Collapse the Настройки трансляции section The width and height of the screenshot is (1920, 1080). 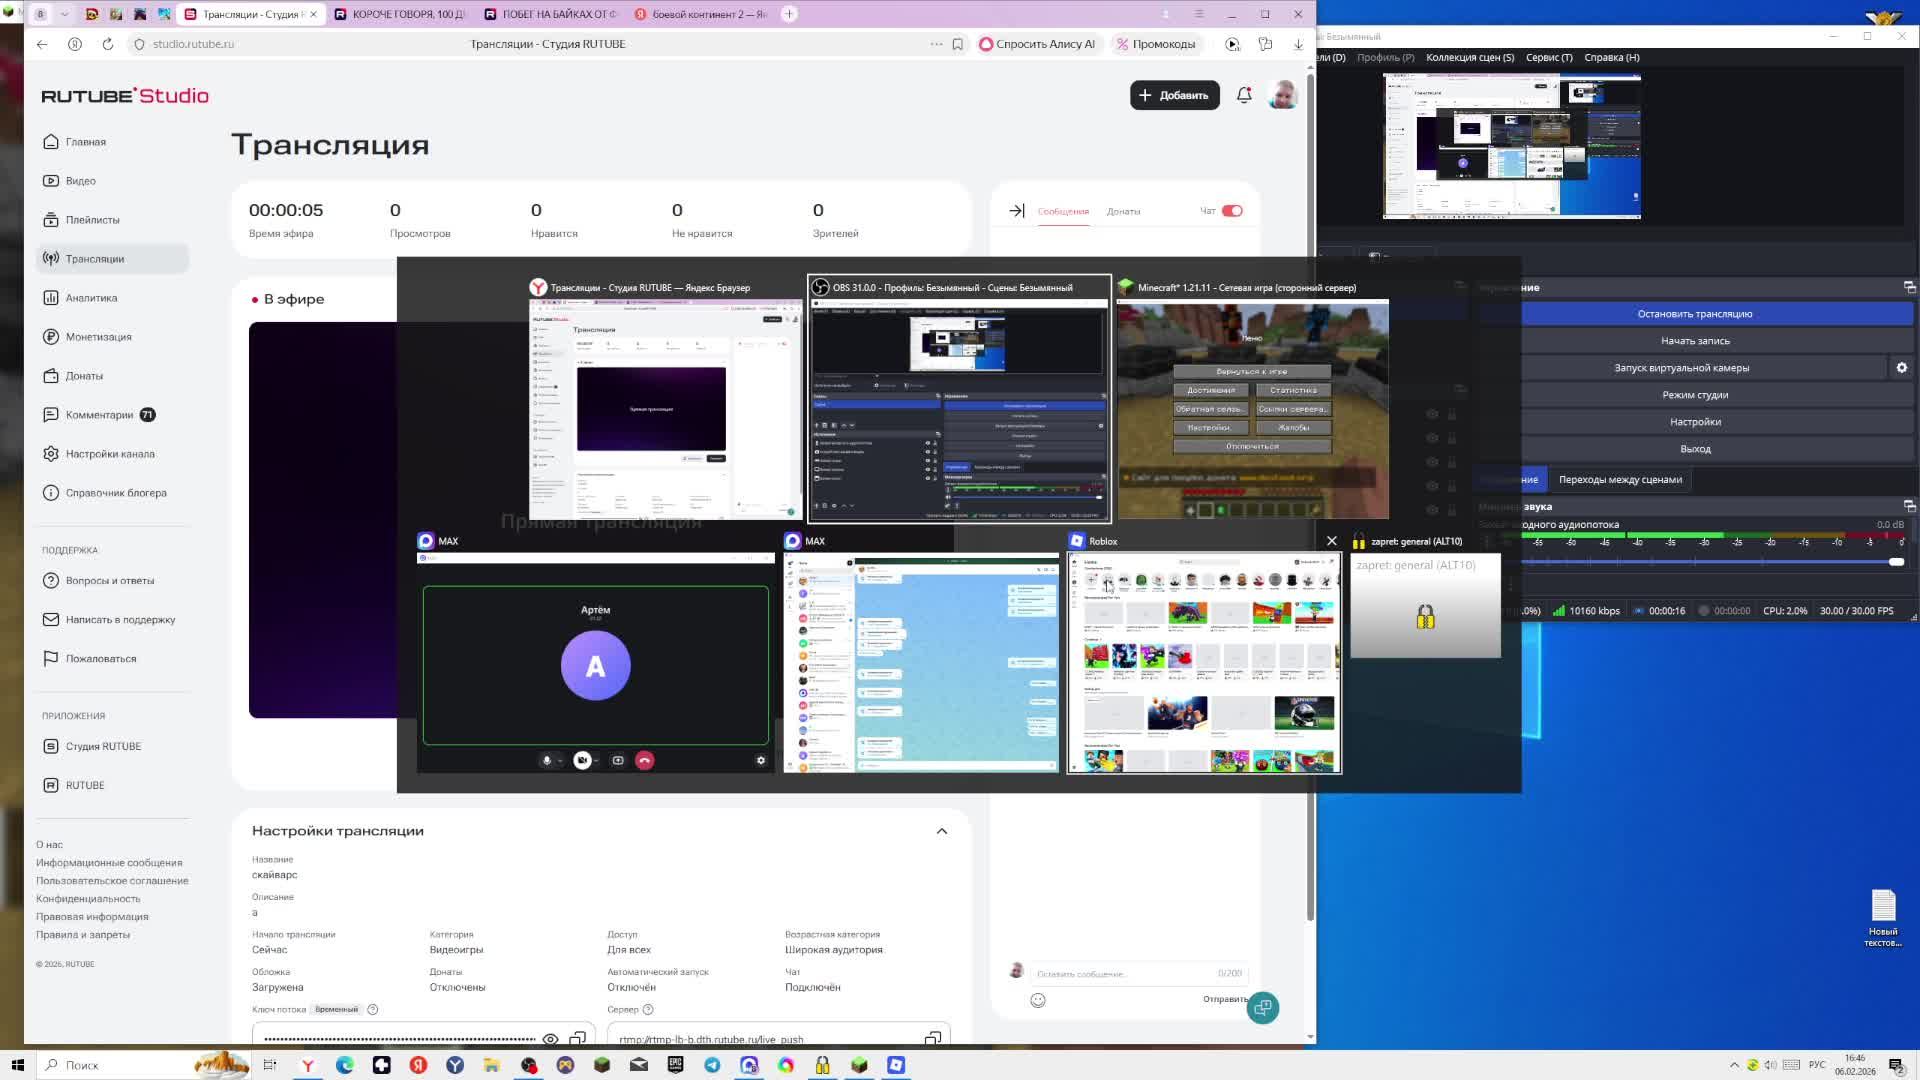click(x=941, y=831)
